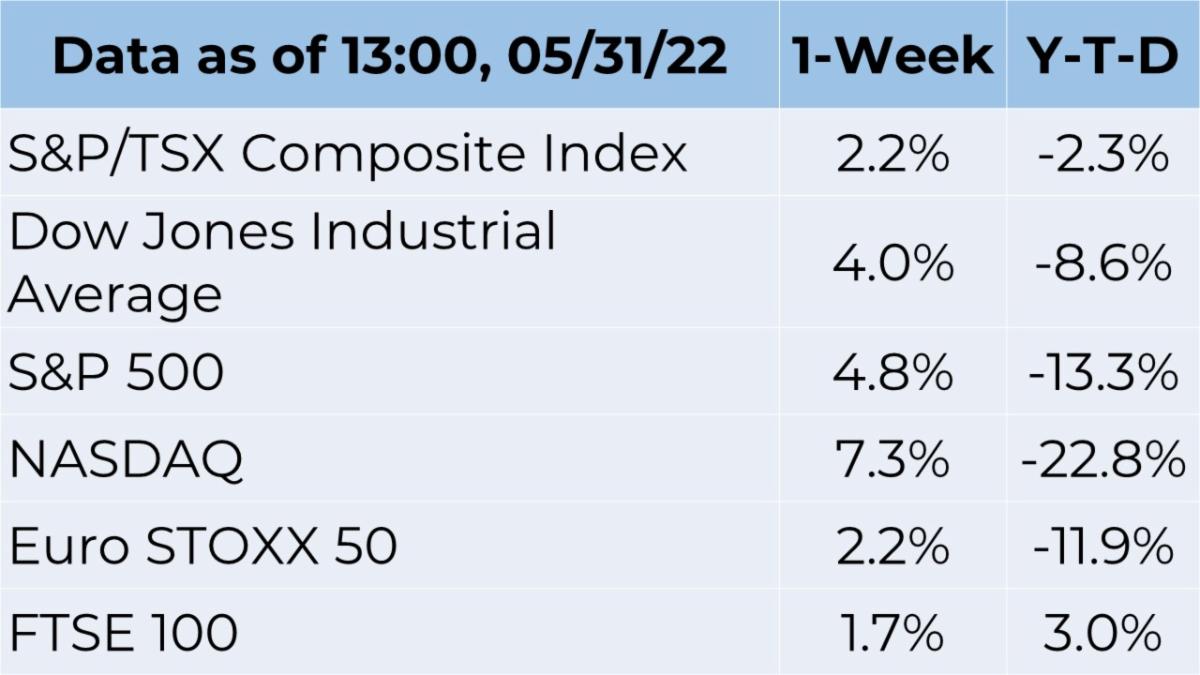Click the S&P 500 row label
1200x675 pixels.
point(116,373)
